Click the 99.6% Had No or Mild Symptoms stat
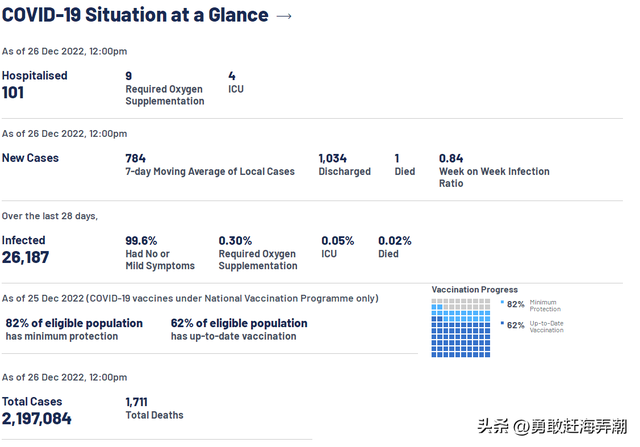 141,241
